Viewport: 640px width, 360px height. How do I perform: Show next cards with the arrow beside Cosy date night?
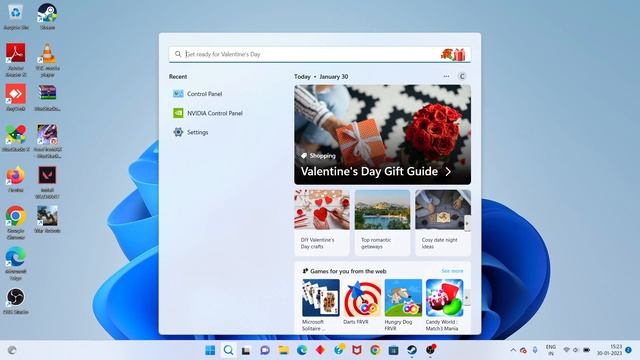click(x=467, y=223)
